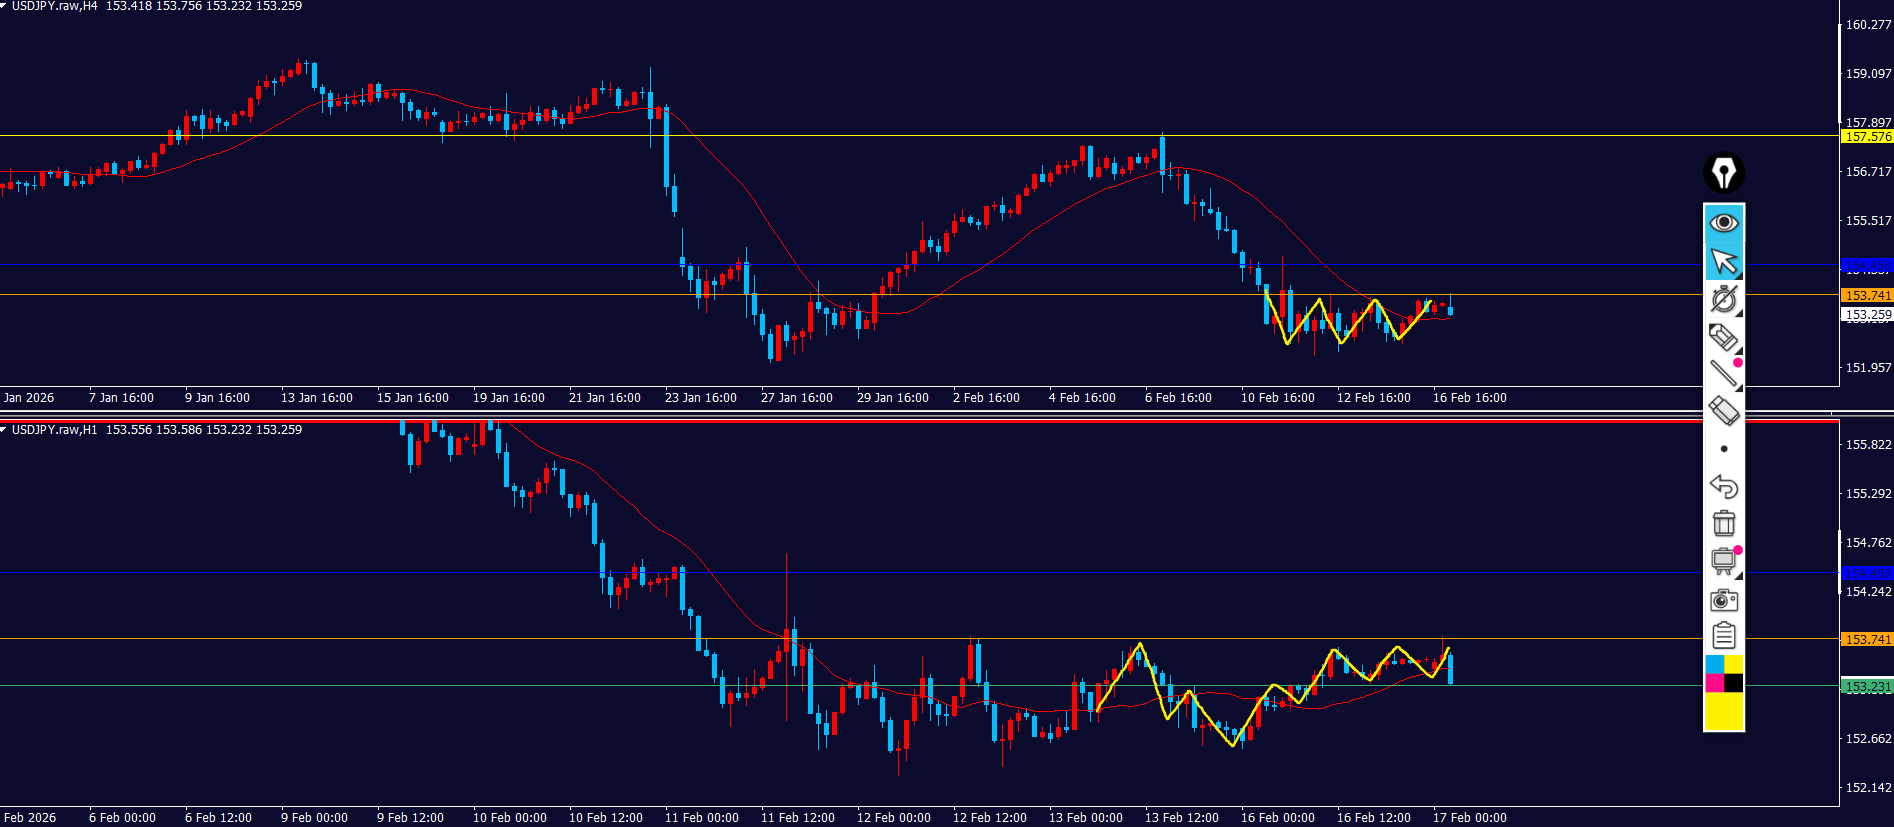Screen dimensions: 1894x827
Task: Select the eraser tool
Action: 1723,411
